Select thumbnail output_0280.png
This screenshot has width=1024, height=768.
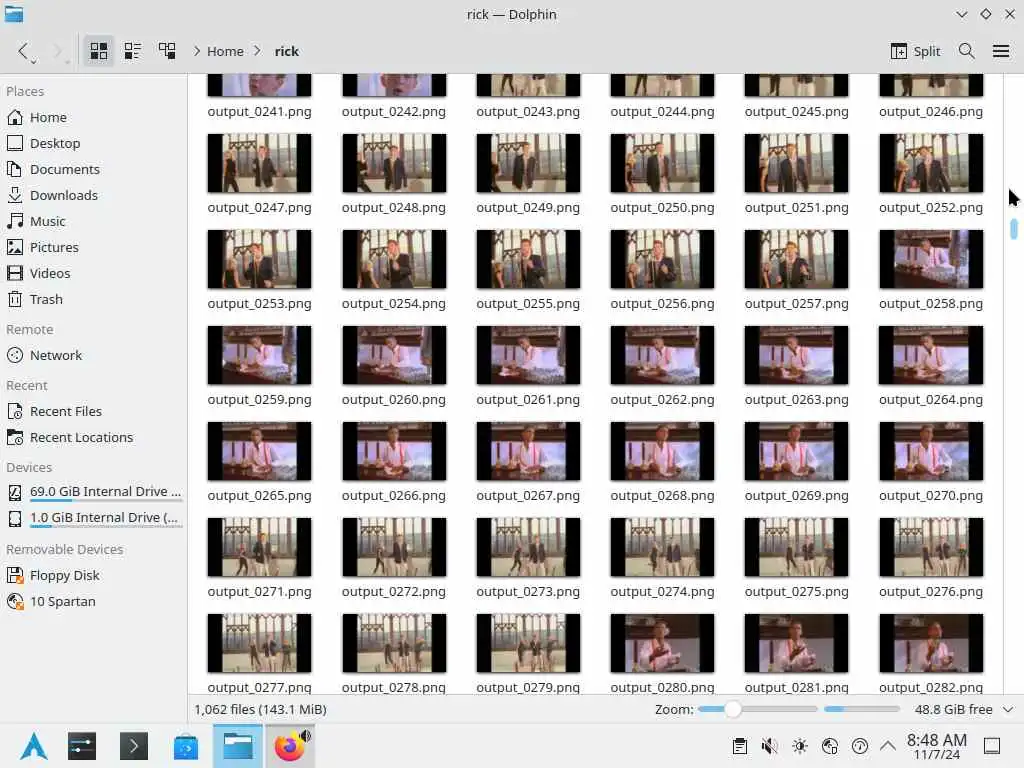662,643
